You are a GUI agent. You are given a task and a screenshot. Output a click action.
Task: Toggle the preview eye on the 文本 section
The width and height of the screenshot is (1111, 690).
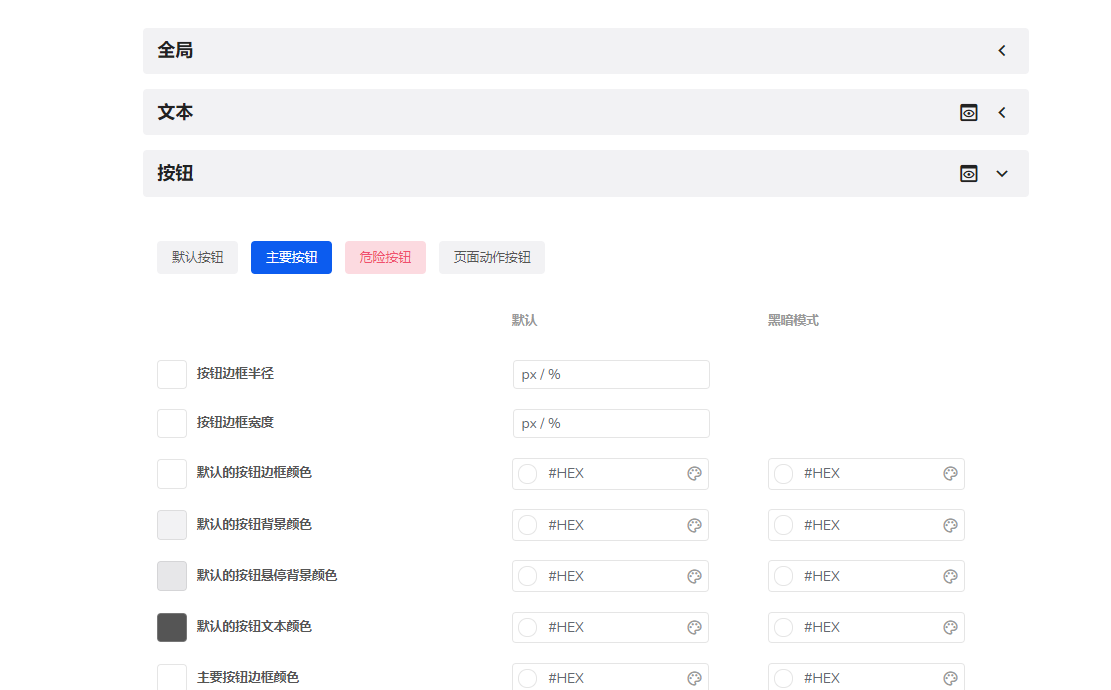tap(968, 112)
